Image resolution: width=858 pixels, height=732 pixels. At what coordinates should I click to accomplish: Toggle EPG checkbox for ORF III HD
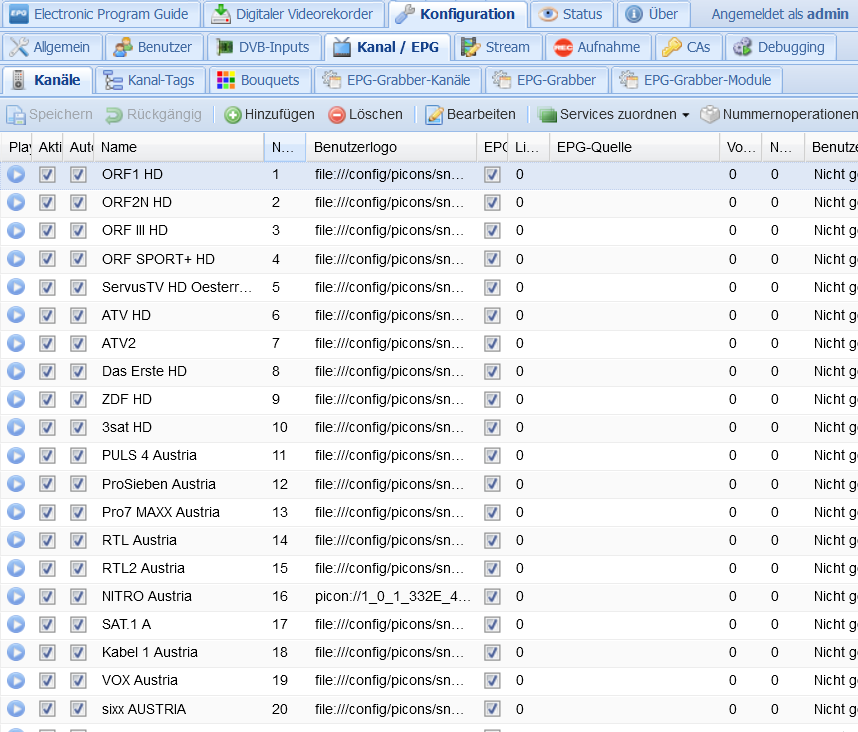point(492,231)
